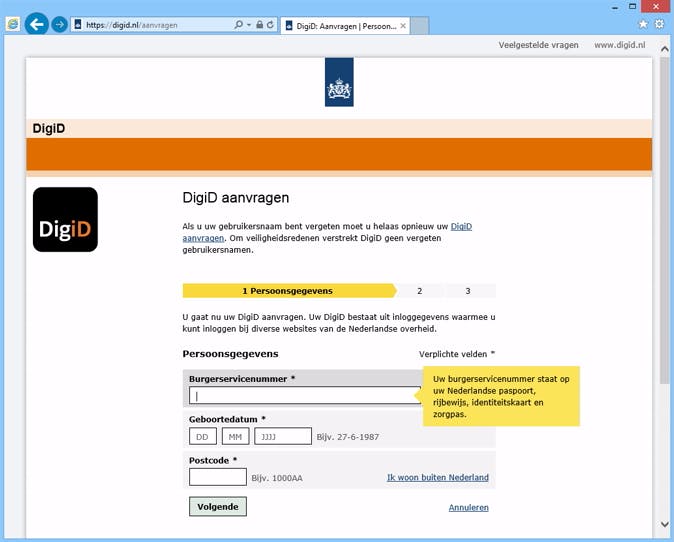Minimize the browser window
The width and height of the screenshot is (674, 542).
[x=615, y=6]
